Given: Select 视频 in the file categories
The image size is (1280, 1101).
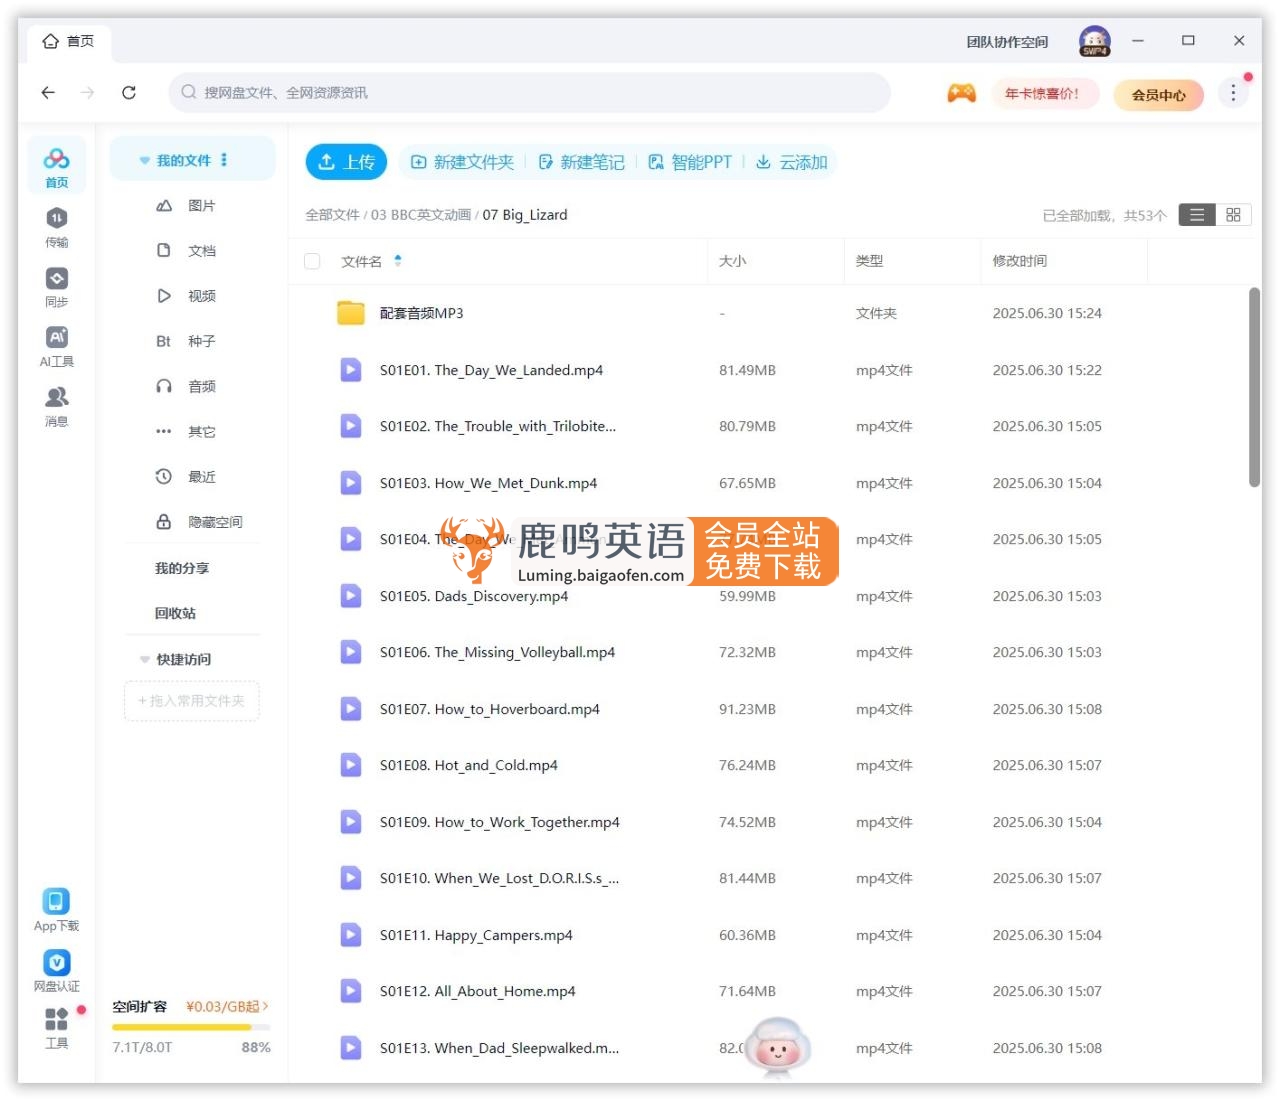Looking at the screenshot, I should click(x=202, y=295).
